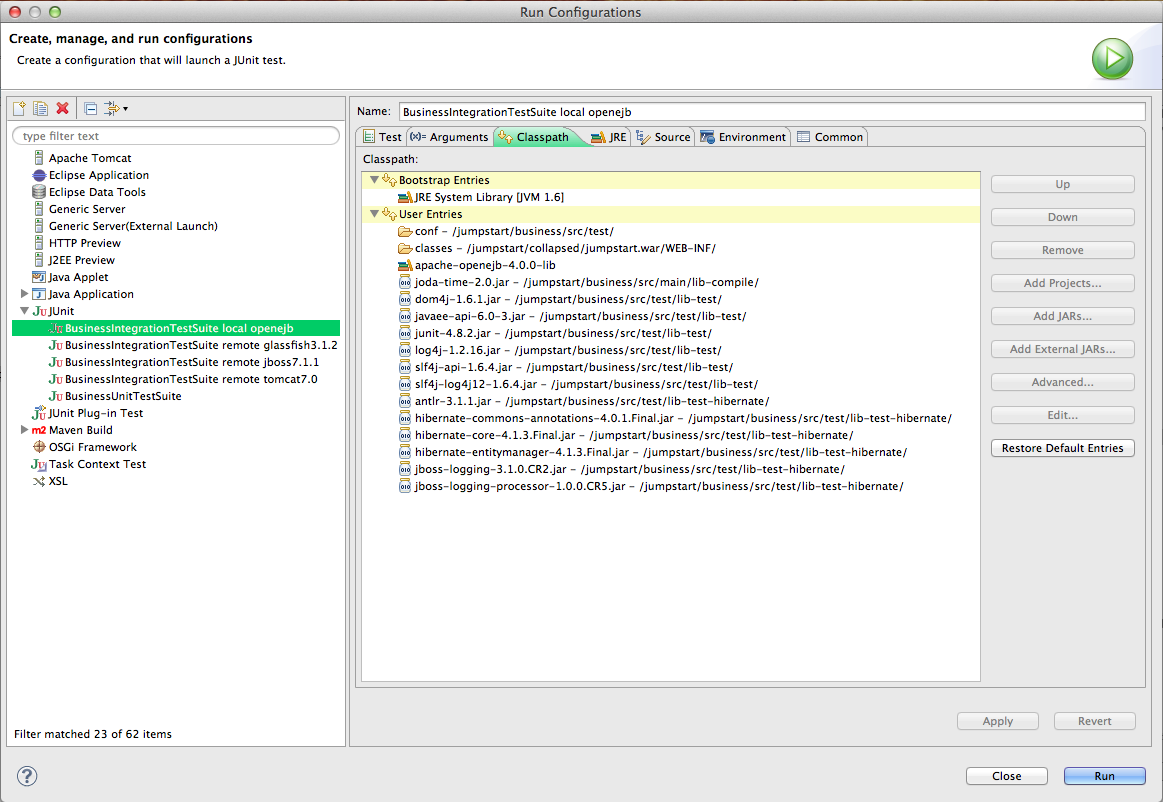Viewport: 1163px width, 802px height.
Task: Select BusinessIntegrationTestSuite remote jboss7.1.1
Action: 184,362
